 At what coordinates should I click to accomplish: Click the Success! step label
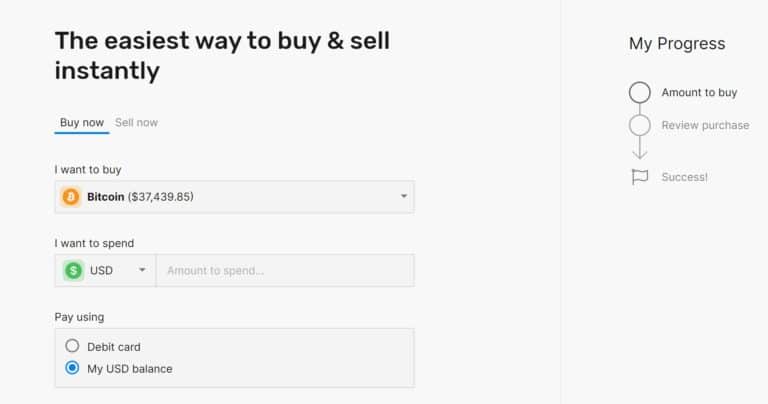coord(684,177)
